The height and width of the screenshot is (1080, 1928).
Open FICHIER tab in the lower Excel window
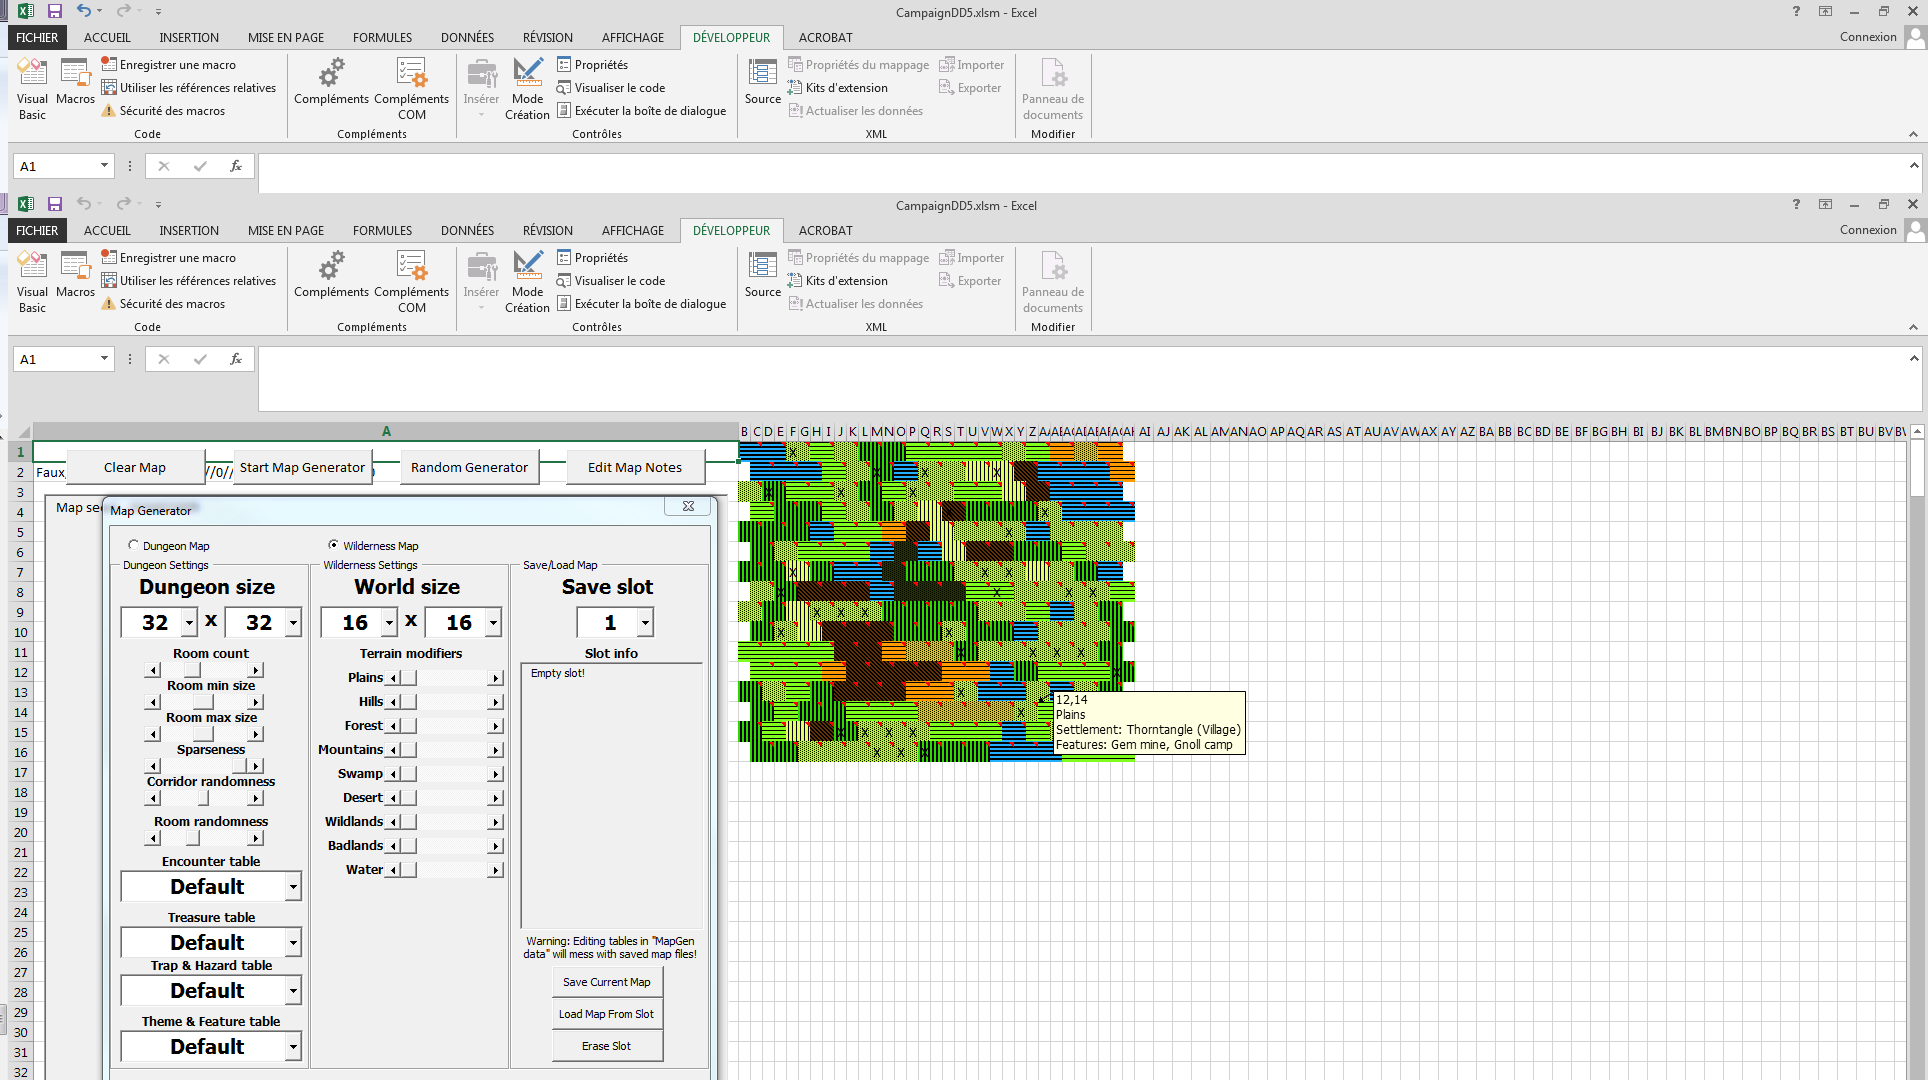(x=37, y=230)
